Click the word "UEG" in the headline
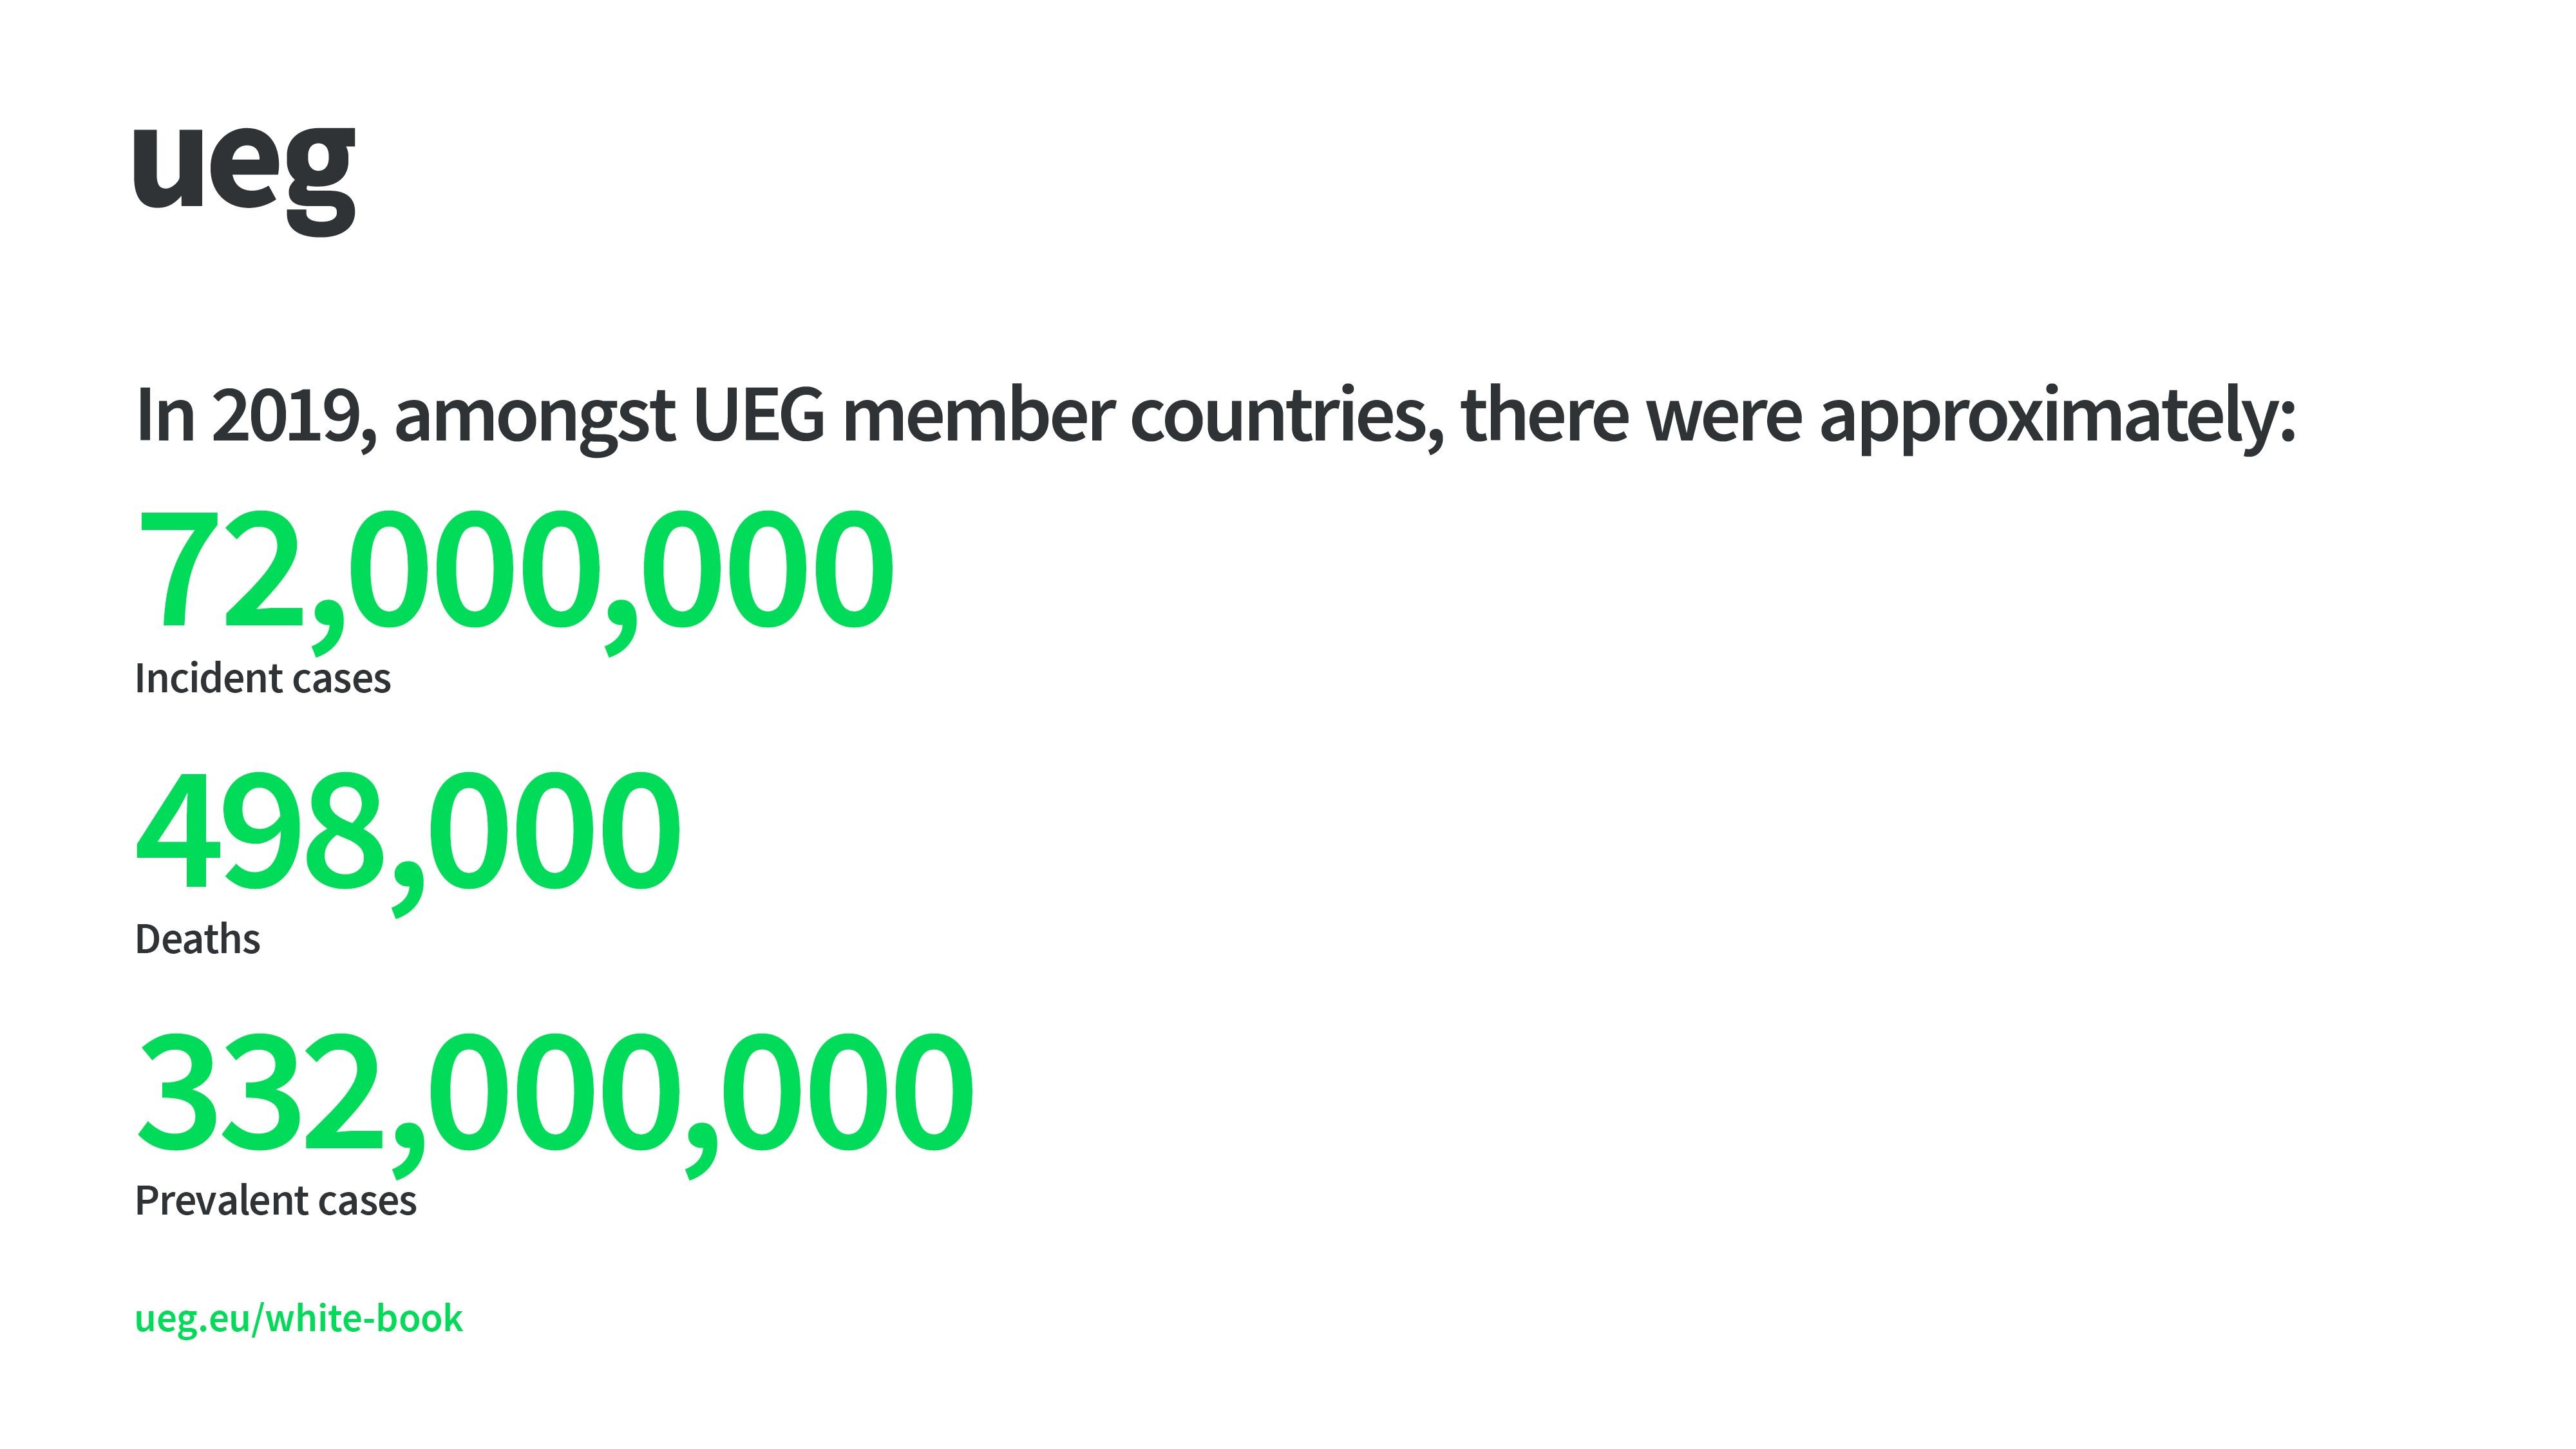This screenshot has height=1449, width=2576. [x=758, y=414]
